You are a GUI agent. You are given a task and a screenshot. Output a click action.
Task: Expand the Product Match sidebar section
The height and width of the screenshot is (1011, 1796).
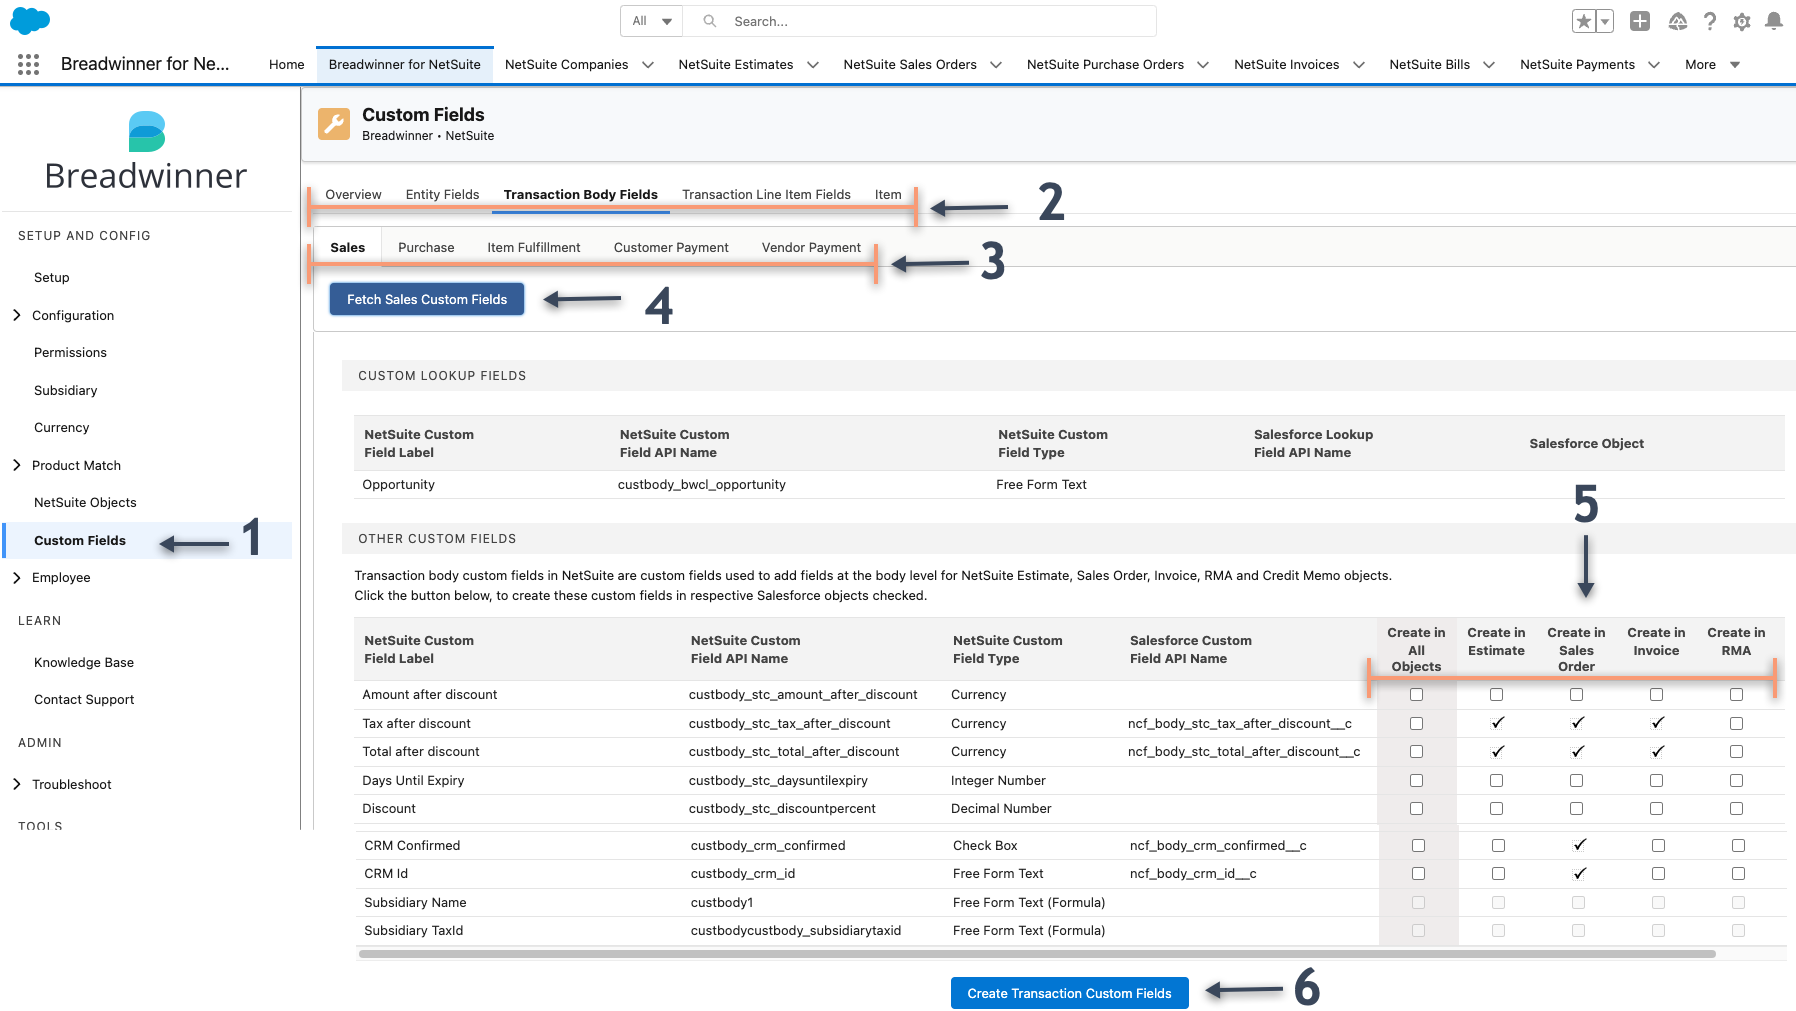coord(17,465)
